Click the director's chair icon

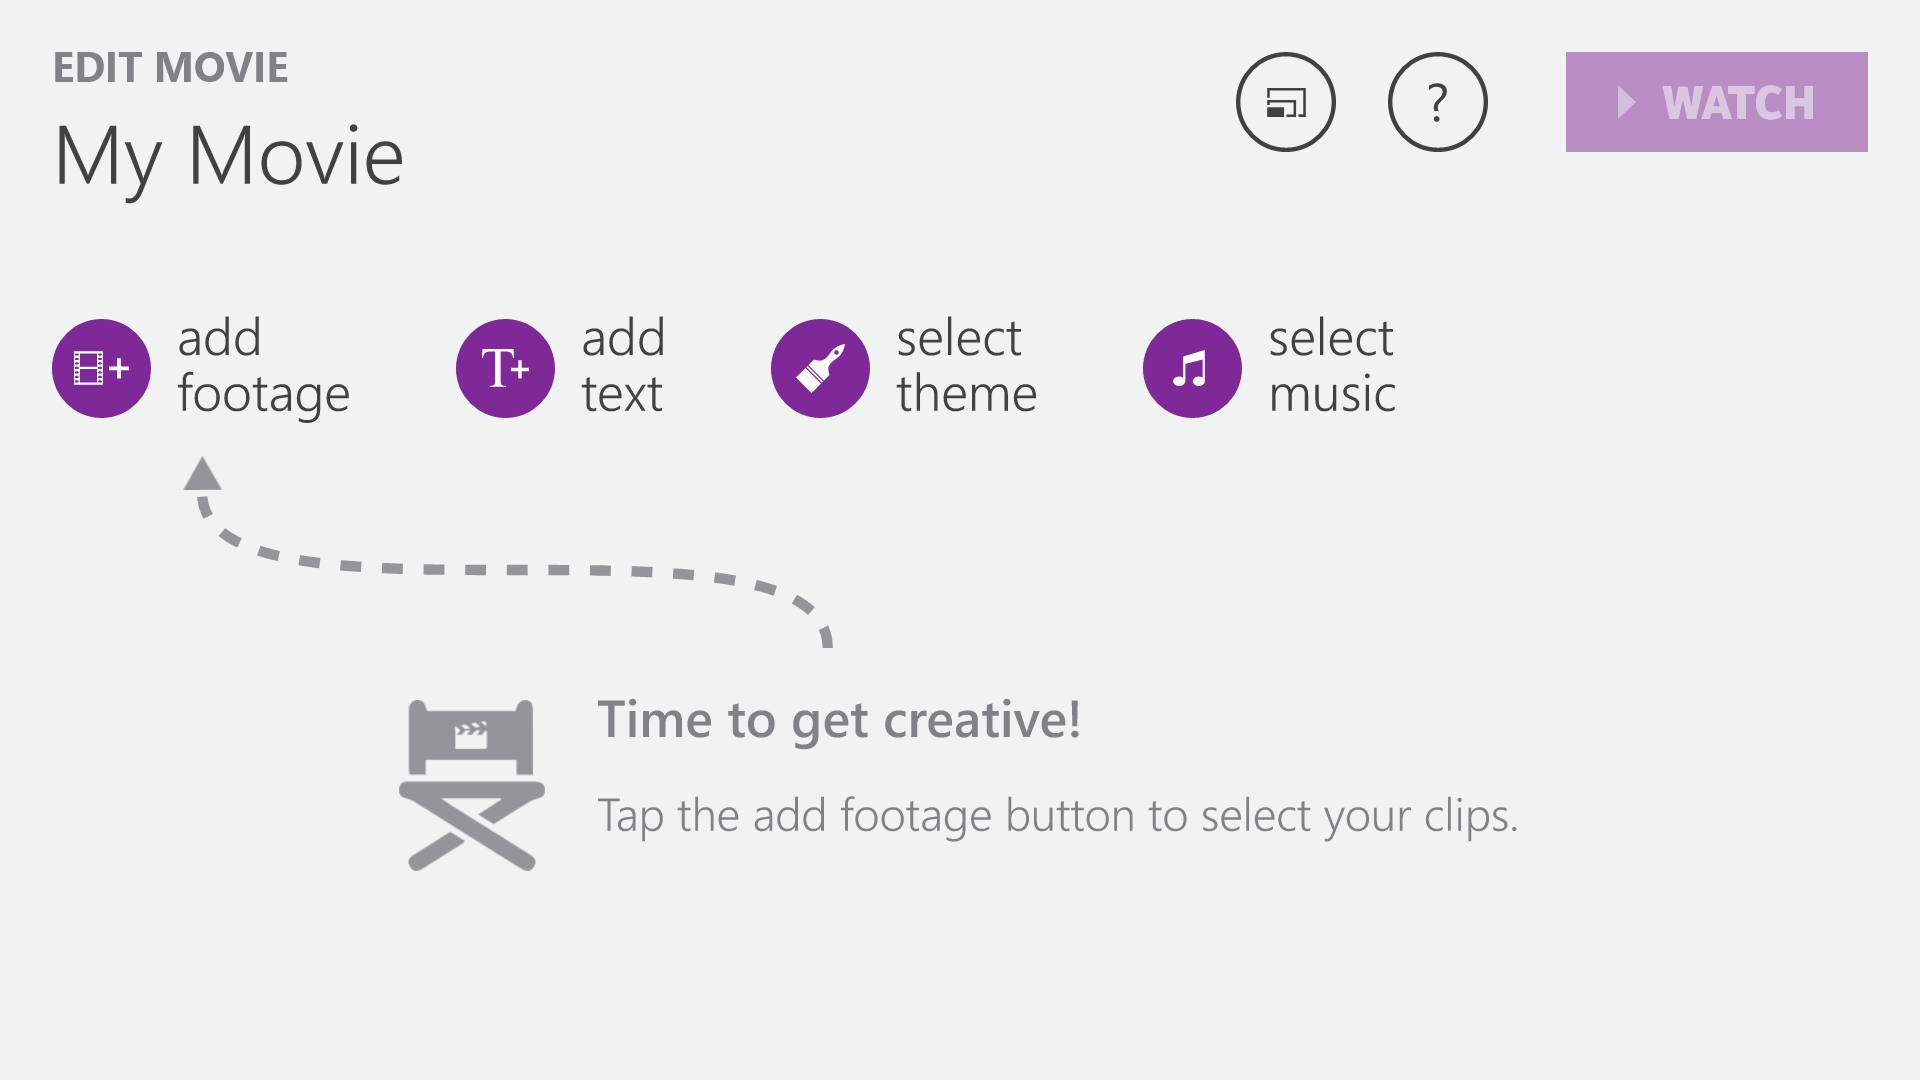point(471,785)
